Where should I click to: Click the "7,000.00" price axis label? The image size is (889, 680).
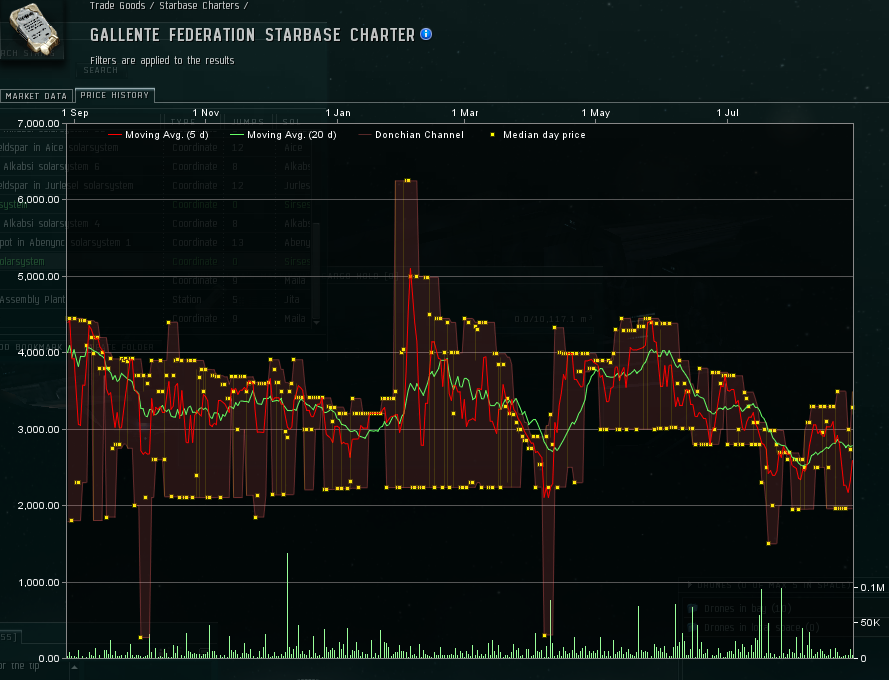(x=39, y=124)
